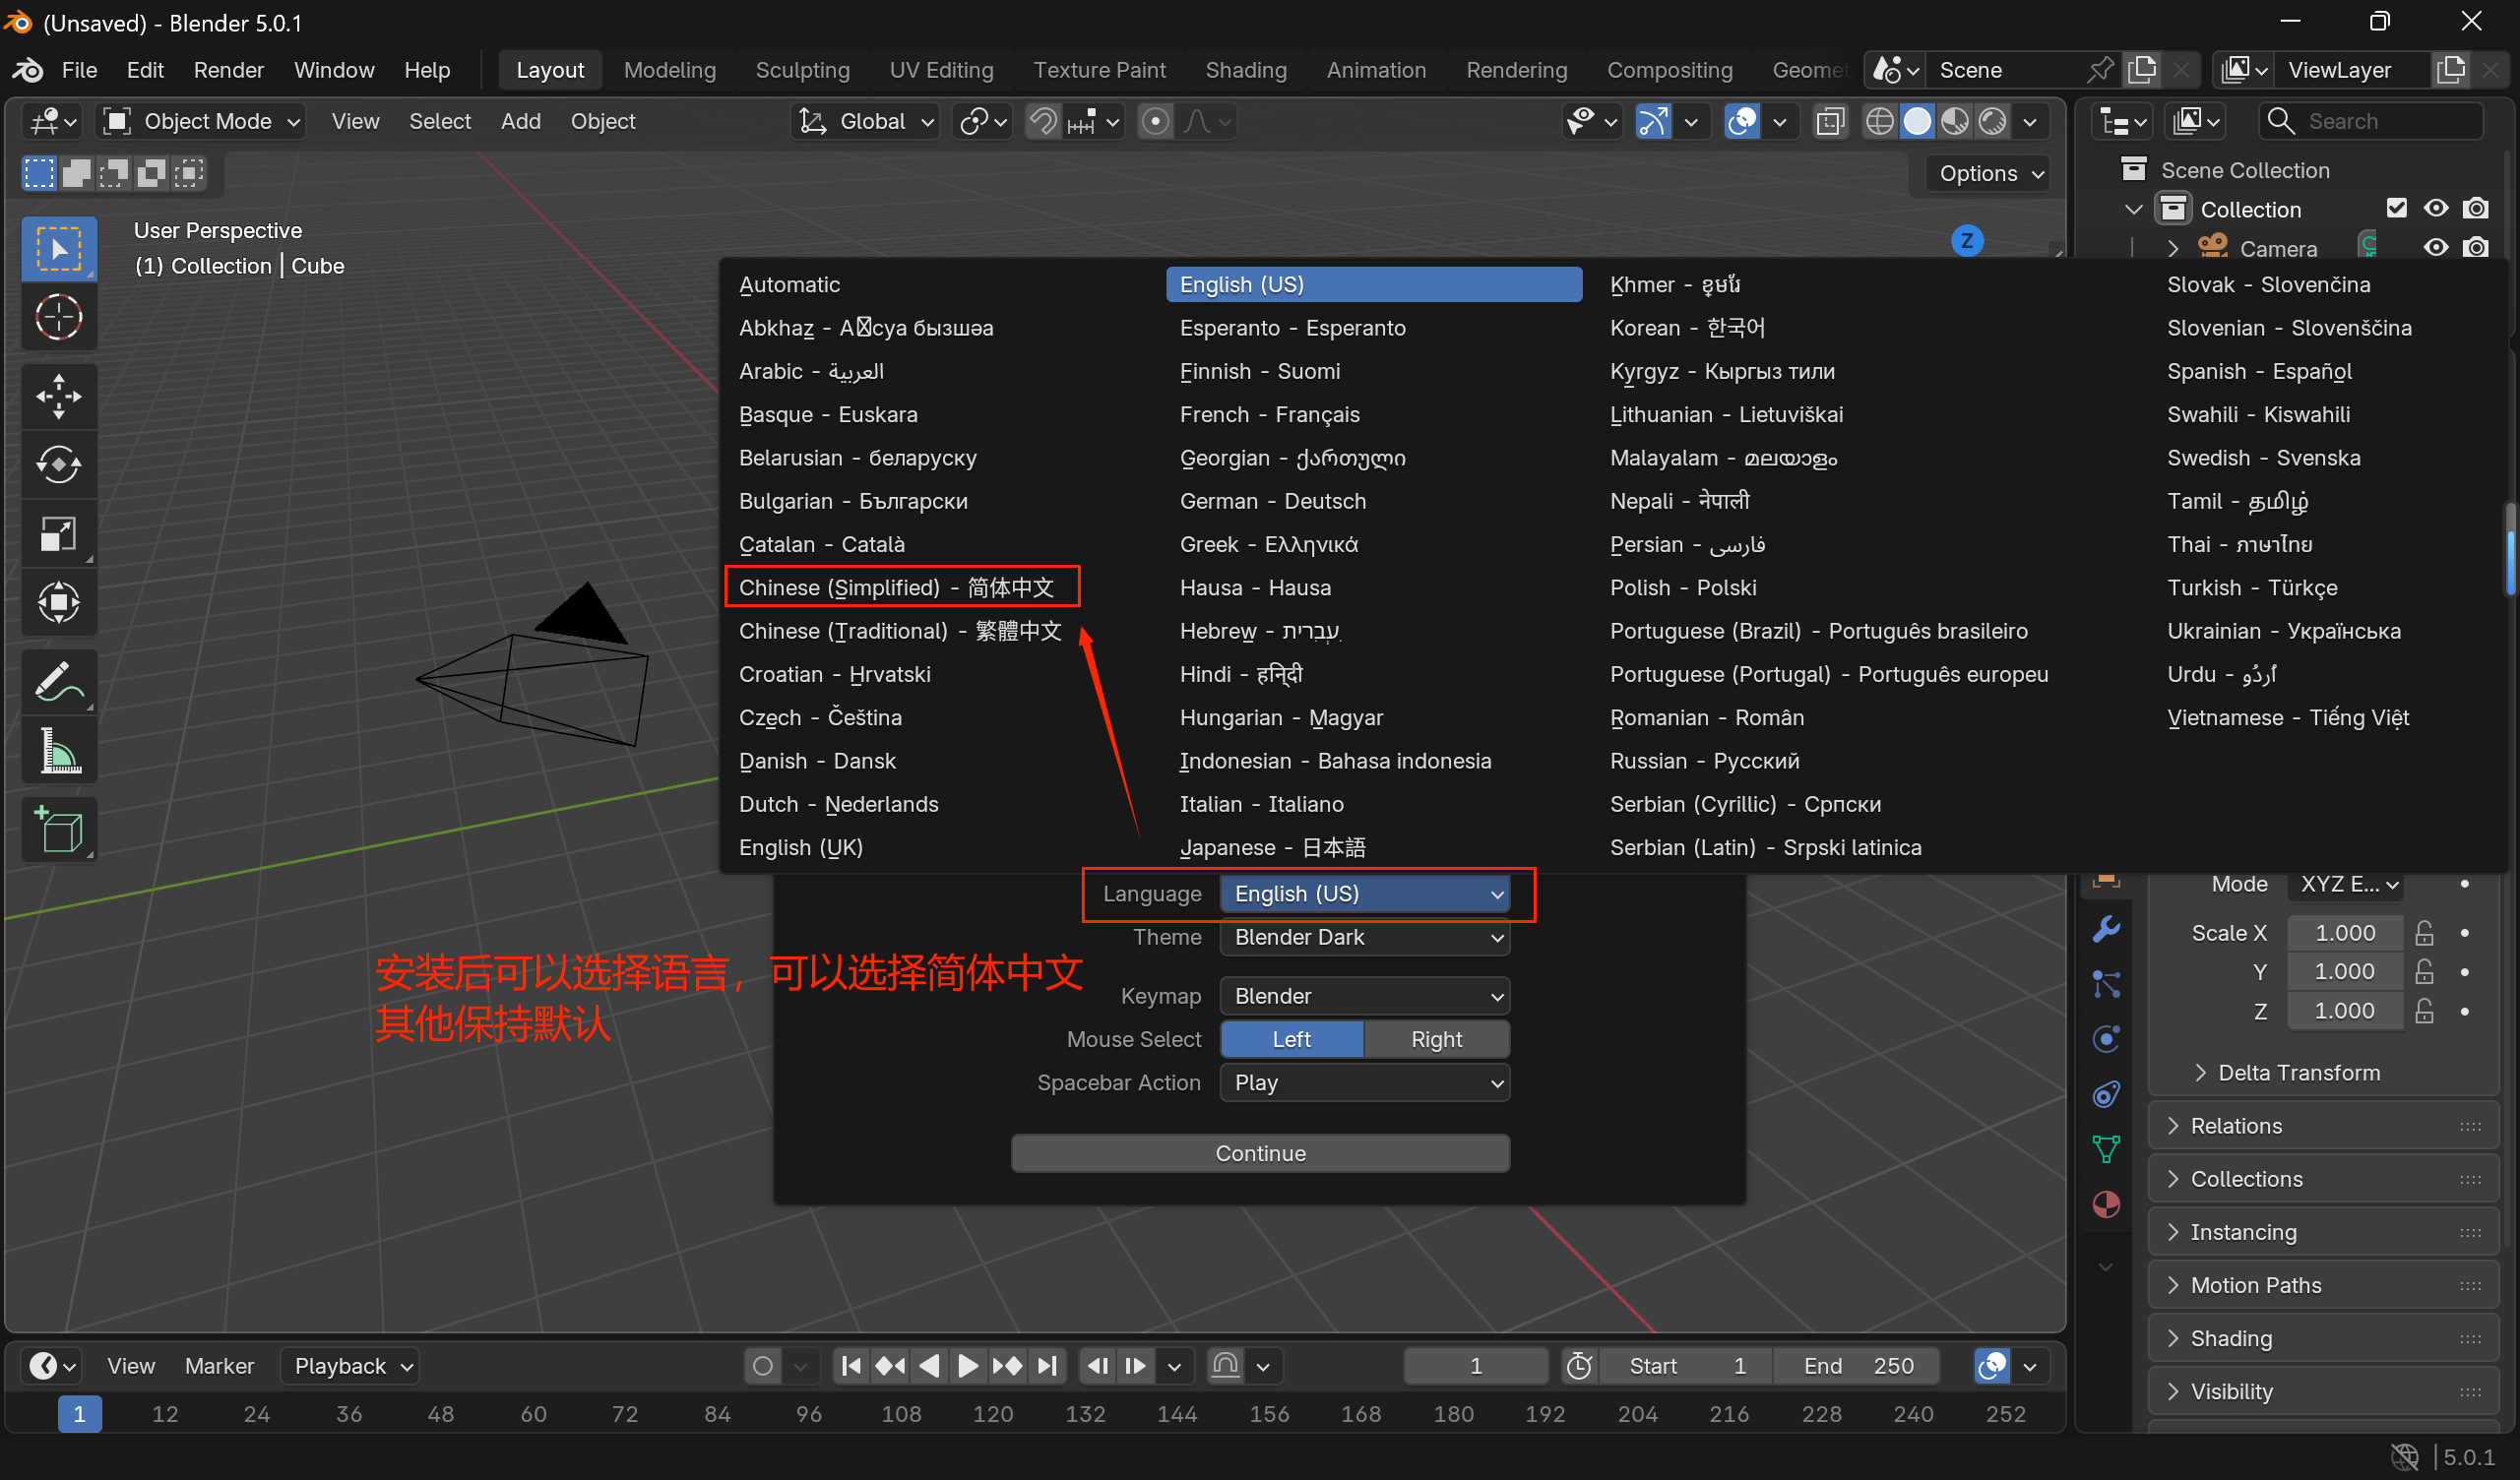Select the Move tool in toolbar

pyautogui.click(x=58, y=396)
